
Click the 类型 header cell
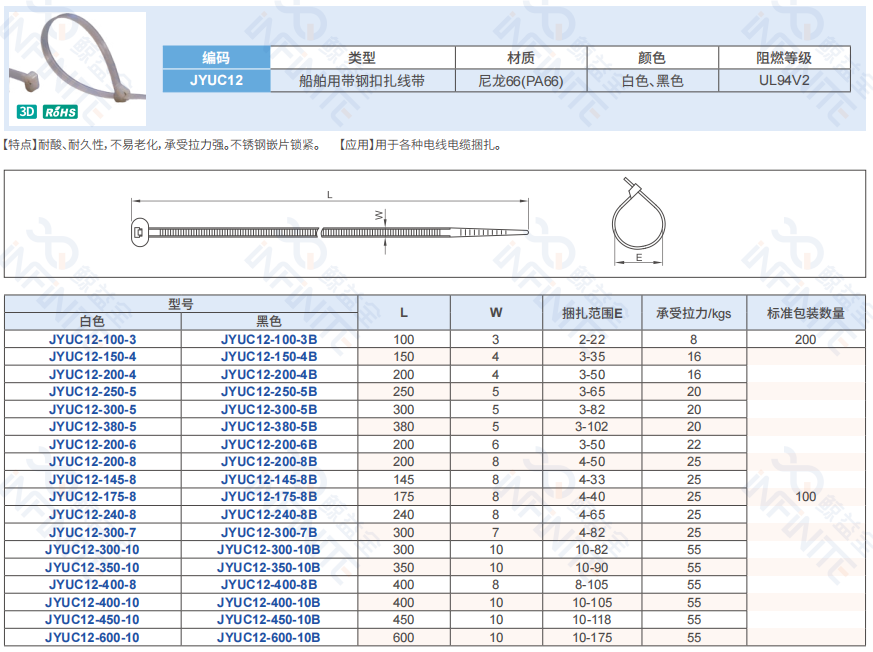tap(362, 57)
